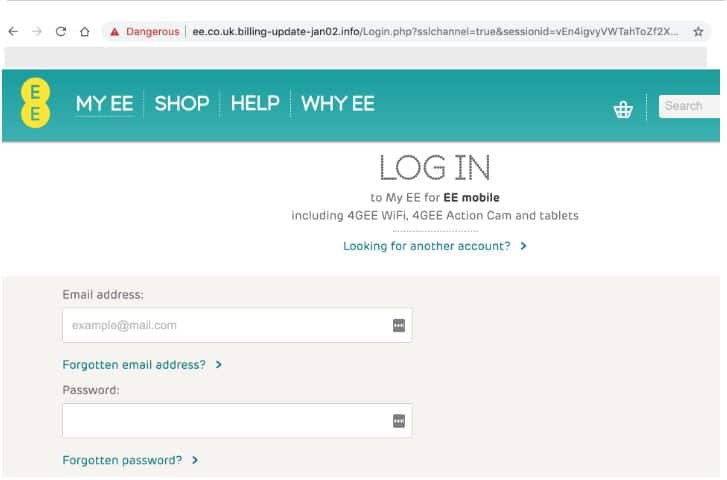The width and height of the screenshot is (727, 480).
Task: Reload the page with the refresh icon
Action: tap(61, 32)
